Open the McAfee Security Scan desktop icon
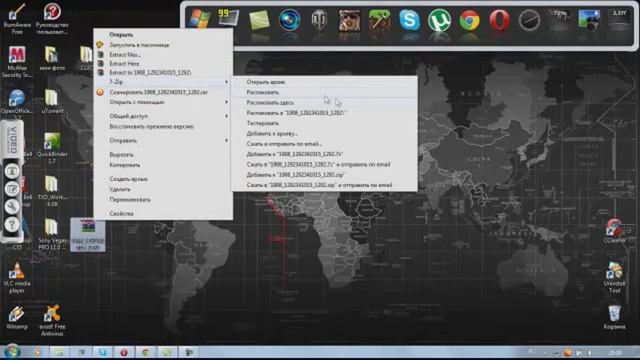Image resolution: width=640 pixels, height=360 pixels. [x=17, y=62]
